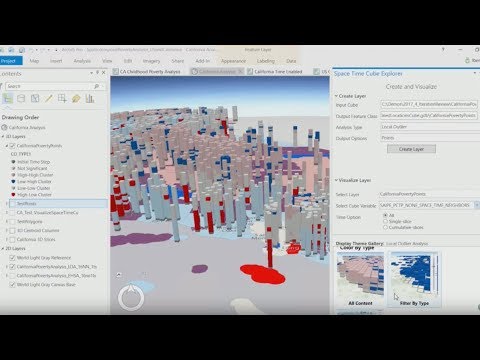The image size is (480, 360).
Task: Switch to CA Childhood Poverty Analysis view tab
Action: 147,72
